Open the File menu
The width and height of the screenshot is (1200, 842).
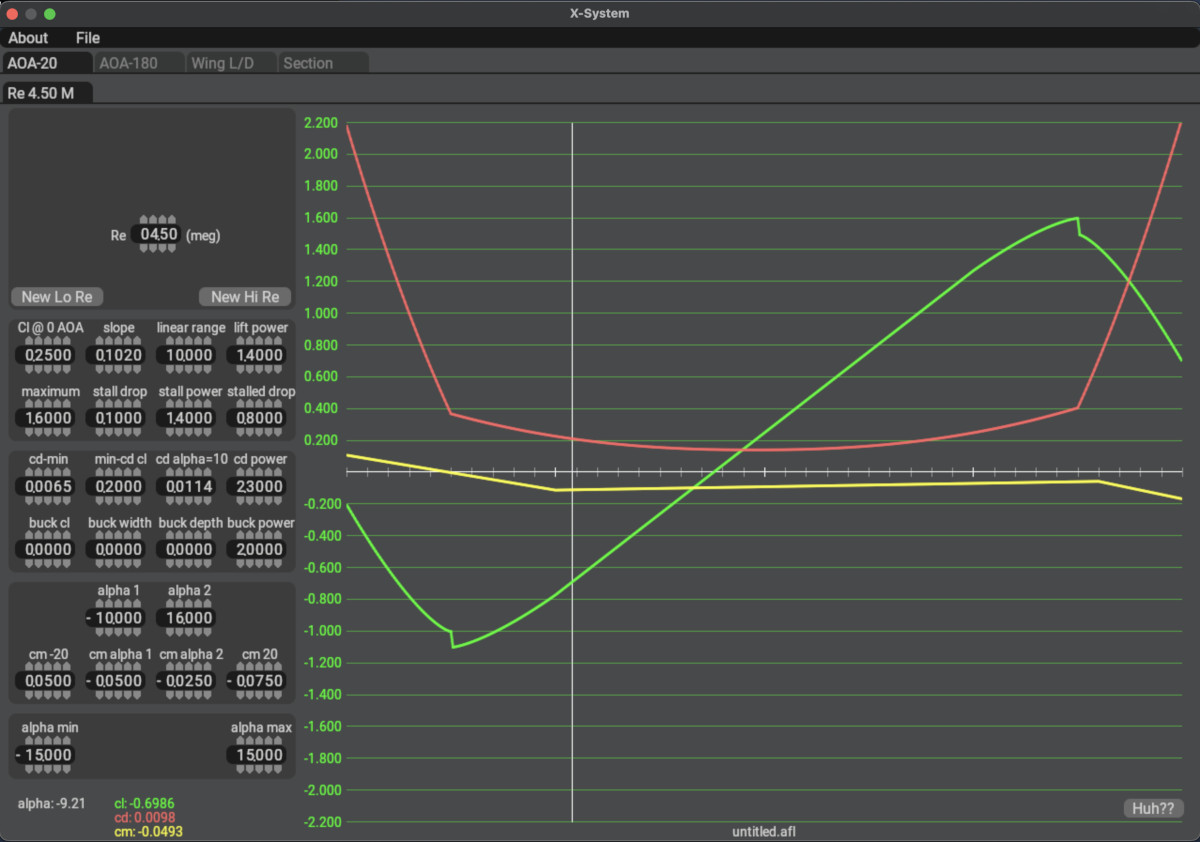pos(88,38)
